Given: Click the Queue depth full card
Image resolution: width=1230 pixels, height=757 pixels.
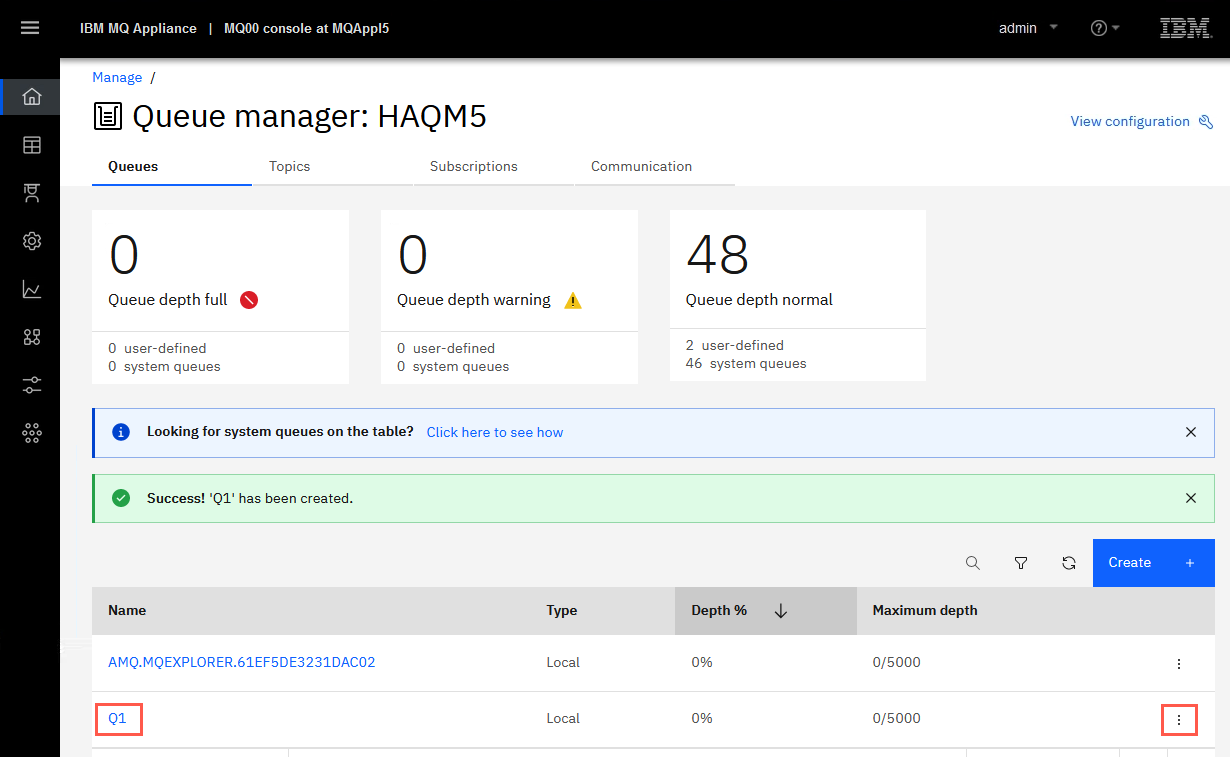Looking at the screenshot, I should [220, 297].
